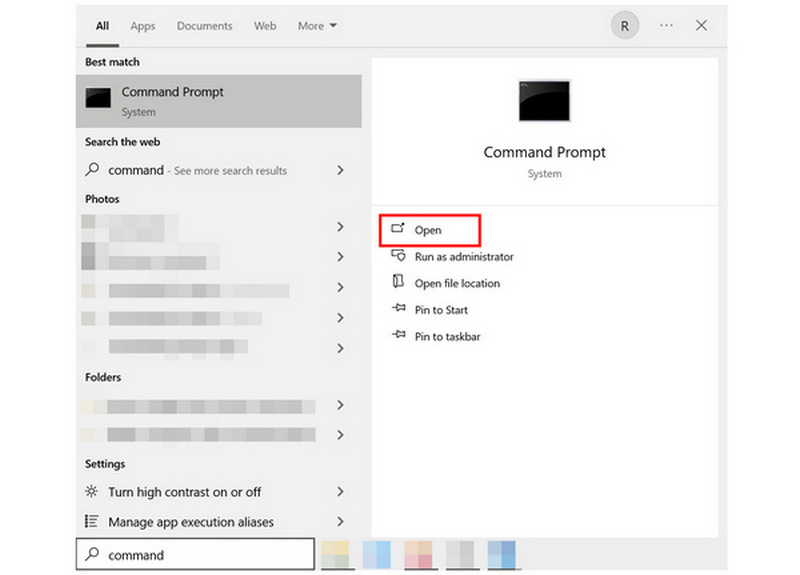Click the Manage app execution aliases icon
The width and height of the screenshot is (800, 575).
pos(92,522)
